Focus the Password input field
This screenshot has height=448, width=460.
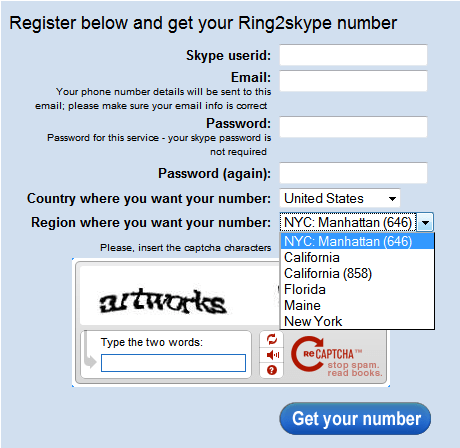pos(353,127)
